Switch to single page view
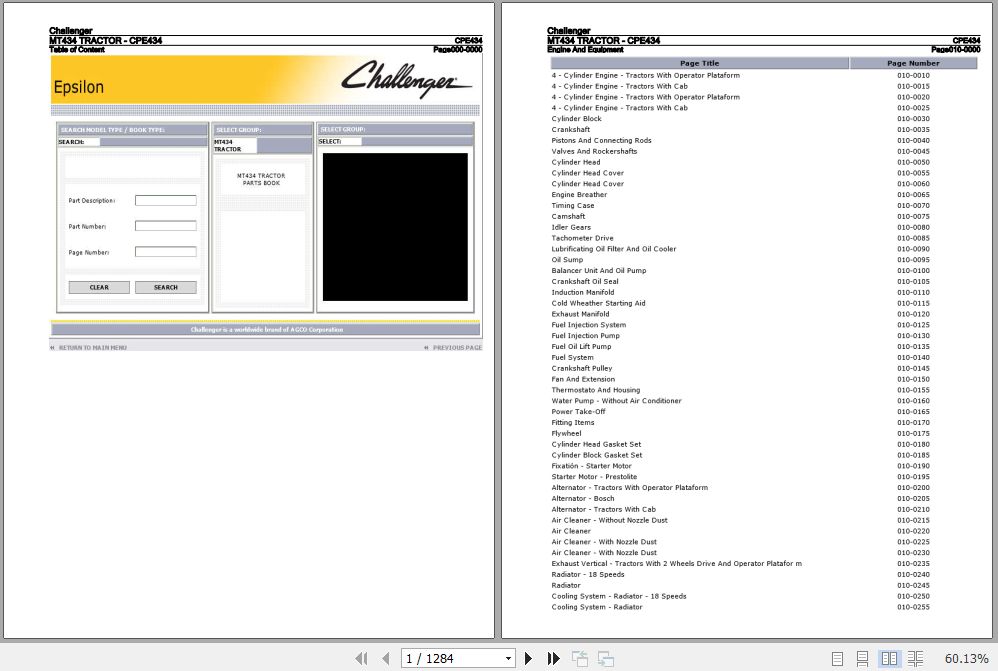998x671 pixels. pyautogui.click(x=838, y=658)
